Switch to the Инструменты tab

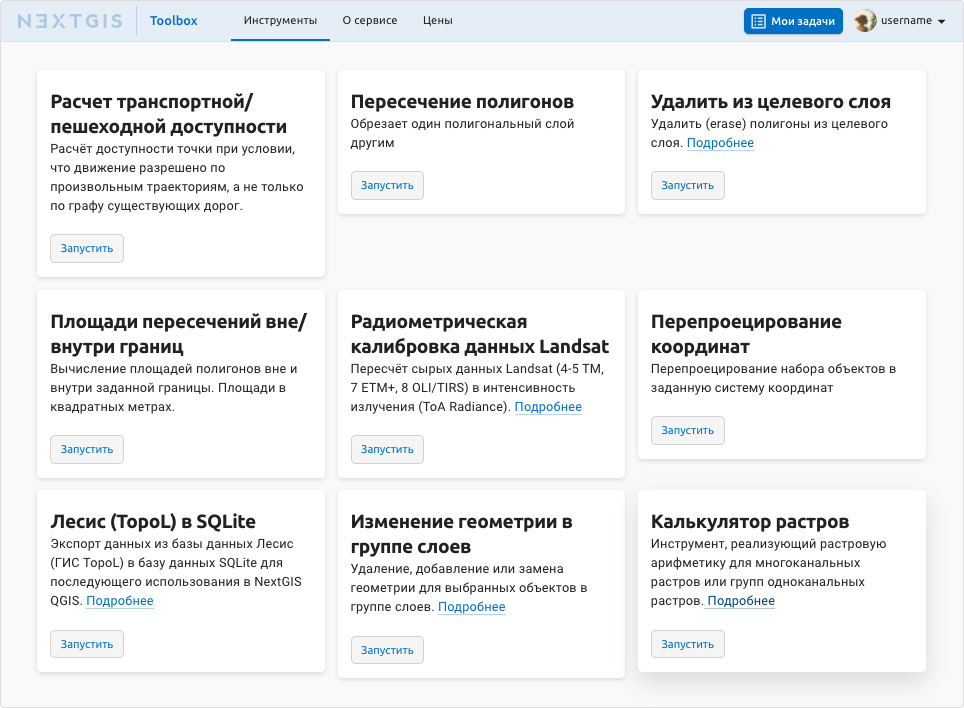[280, 21]
